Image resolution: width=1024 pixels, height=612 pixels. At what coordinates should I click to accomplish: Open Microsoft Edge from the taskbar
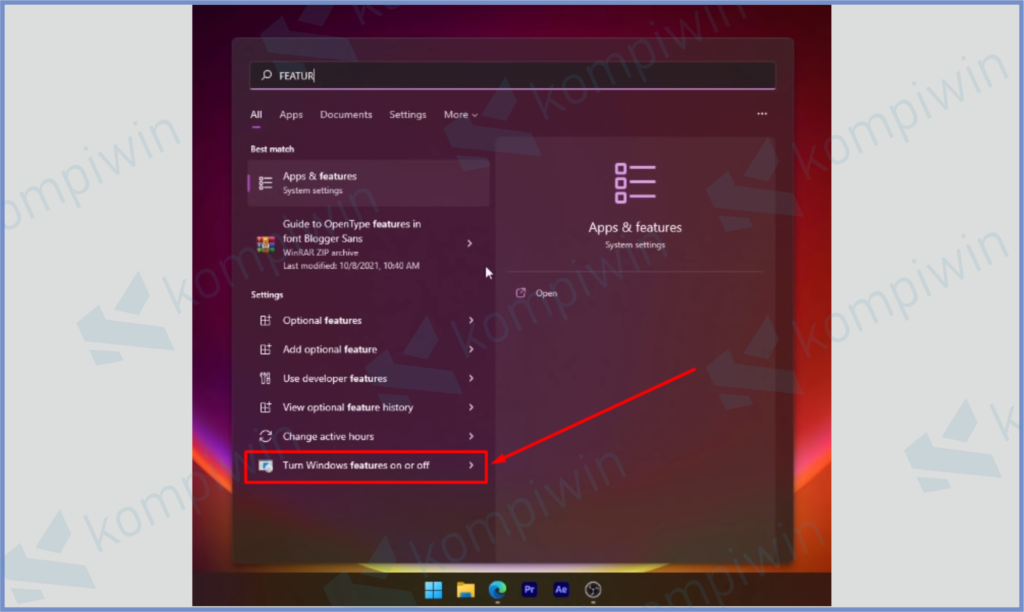(x=497, y=589)
